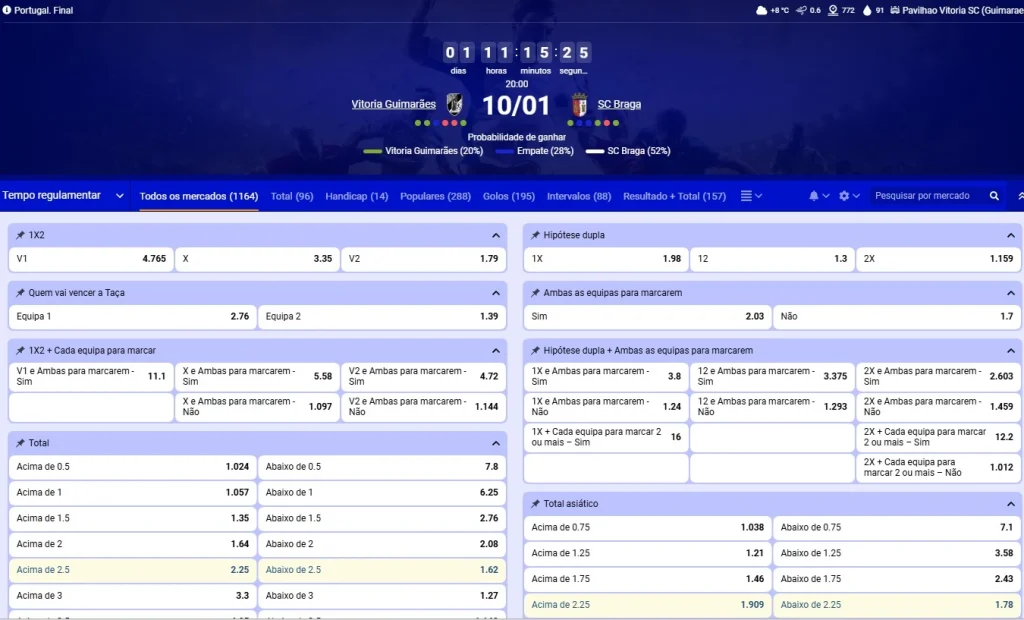The image size is (1024, 620).
Task: Select Acima de 0.5 at 1.024
Action: 133,466
